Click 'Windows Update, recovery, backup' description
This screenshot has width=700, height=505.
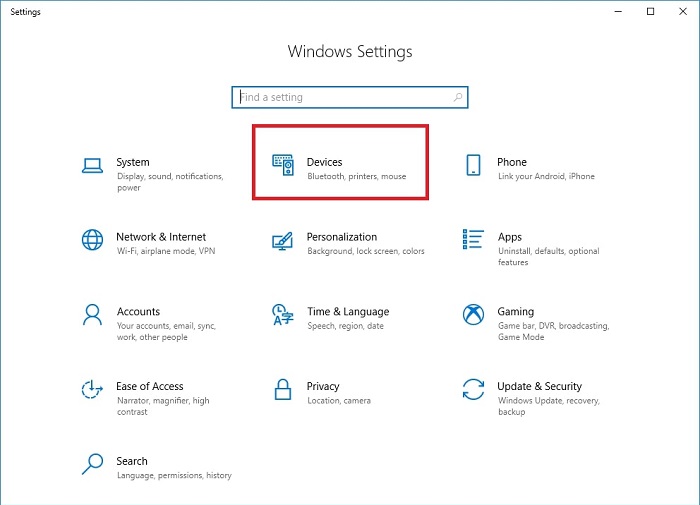point(549,406)
